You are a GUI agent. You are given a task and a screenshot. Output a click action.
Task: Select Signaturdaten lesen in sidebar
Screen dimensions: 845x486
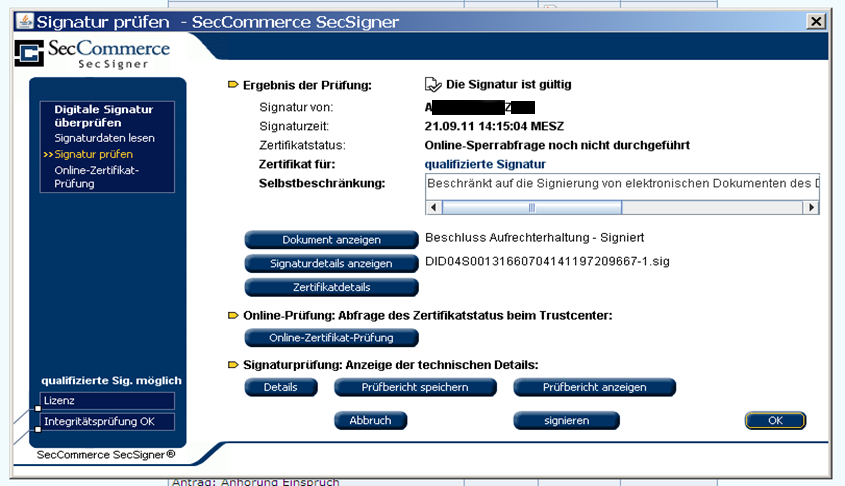click(105, 138)
